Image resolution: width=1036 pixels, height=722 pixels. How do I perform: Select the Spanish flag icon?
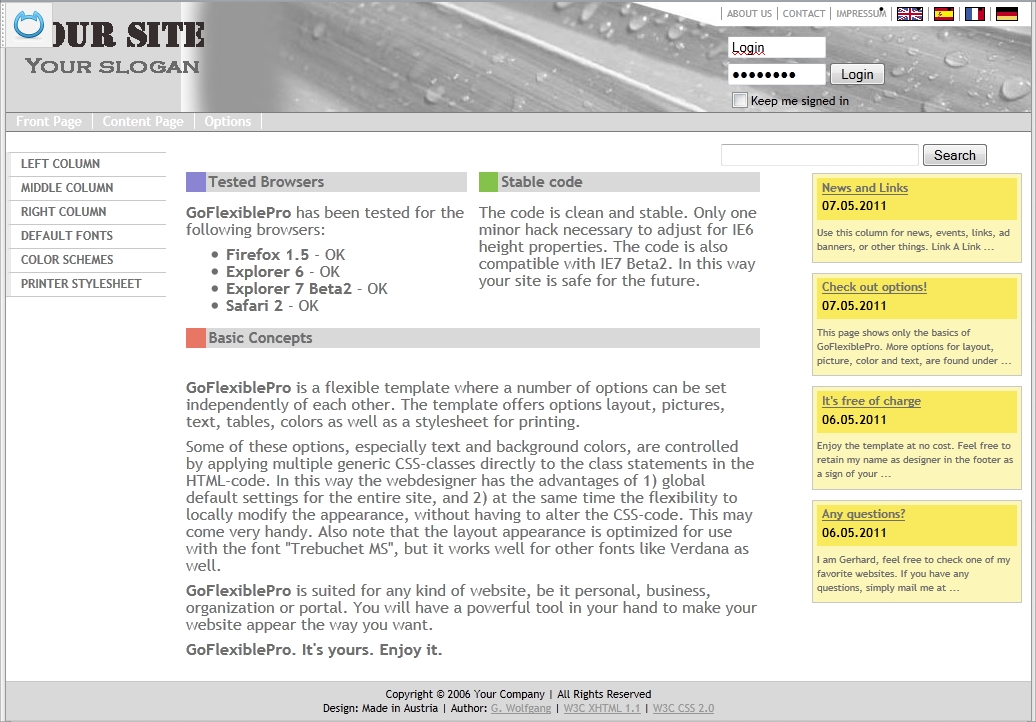(x=944, y=14)
